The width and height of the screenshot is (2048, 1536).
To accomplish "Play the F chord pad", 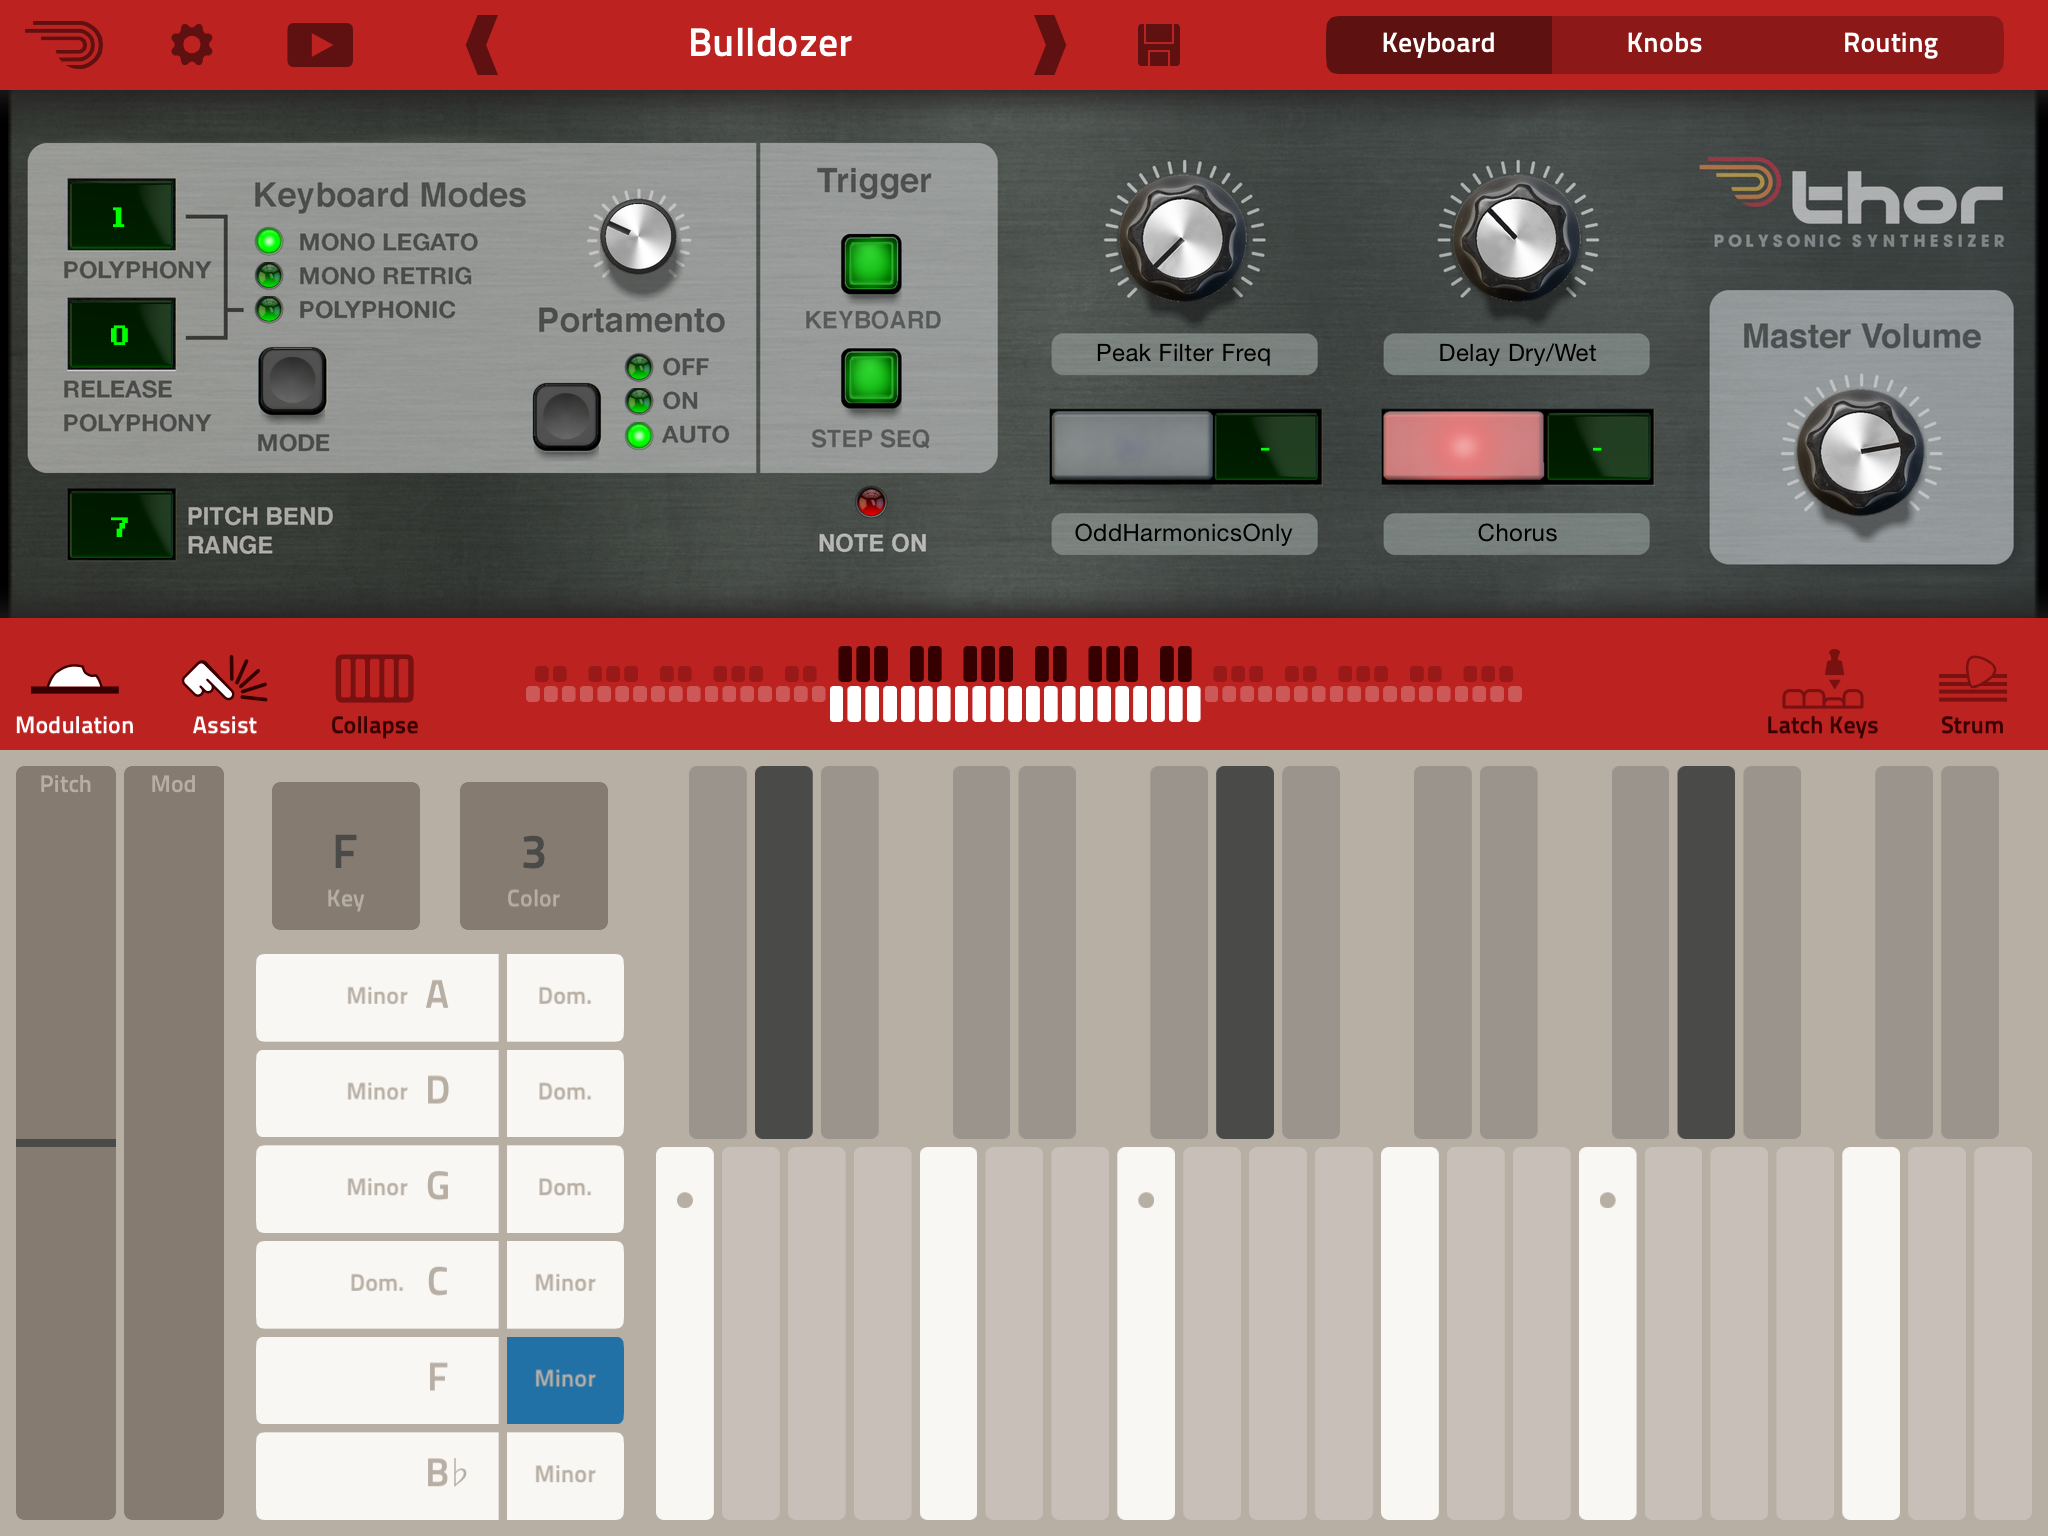I will coord(377,1380).
